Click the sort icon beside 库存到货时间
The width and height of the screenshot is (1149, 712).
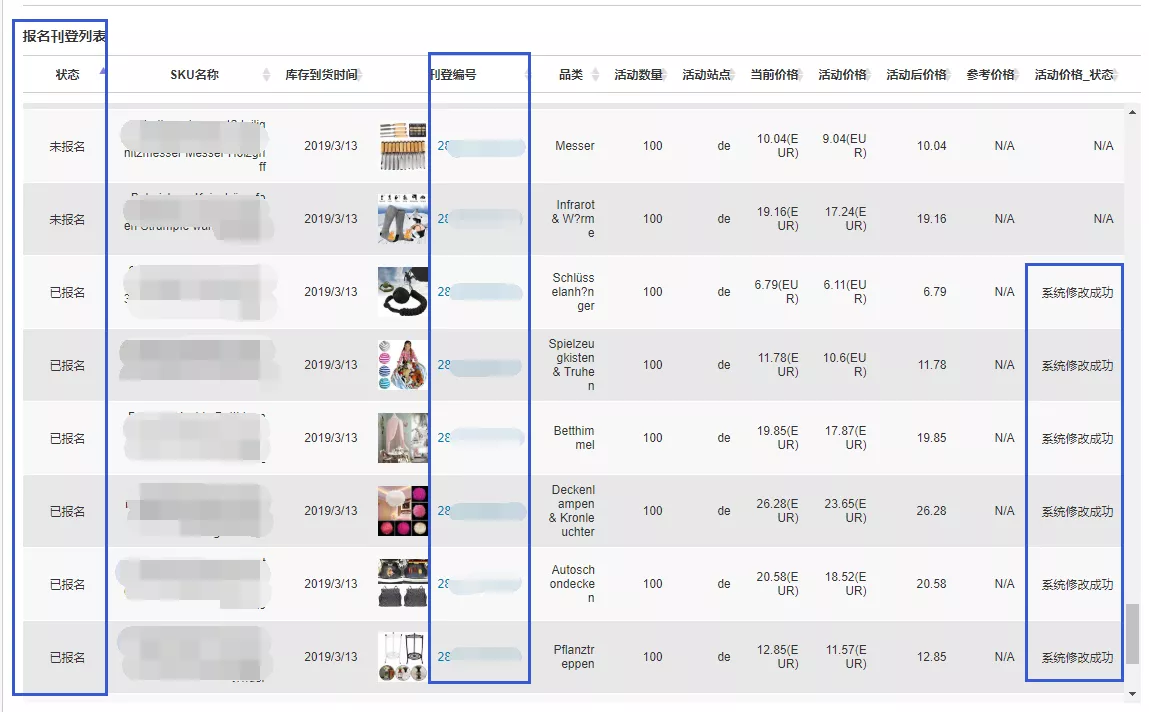click(x=359, y=75)
